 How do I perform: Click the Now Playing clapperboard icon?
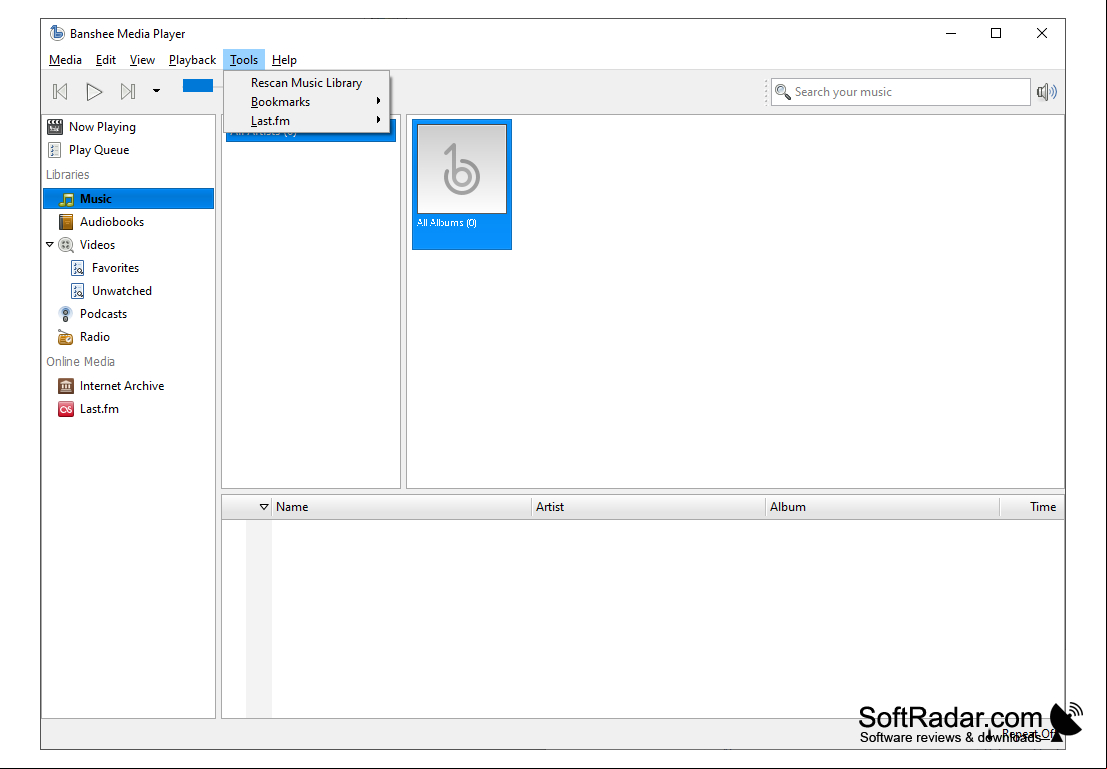(x=54, y=127)
